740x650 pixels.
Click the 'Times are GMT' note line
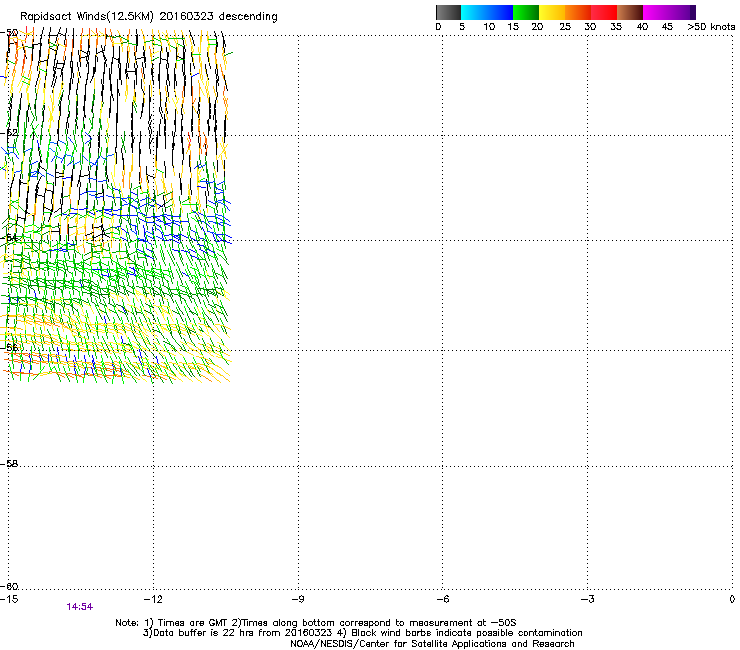[x=316, y=623]
